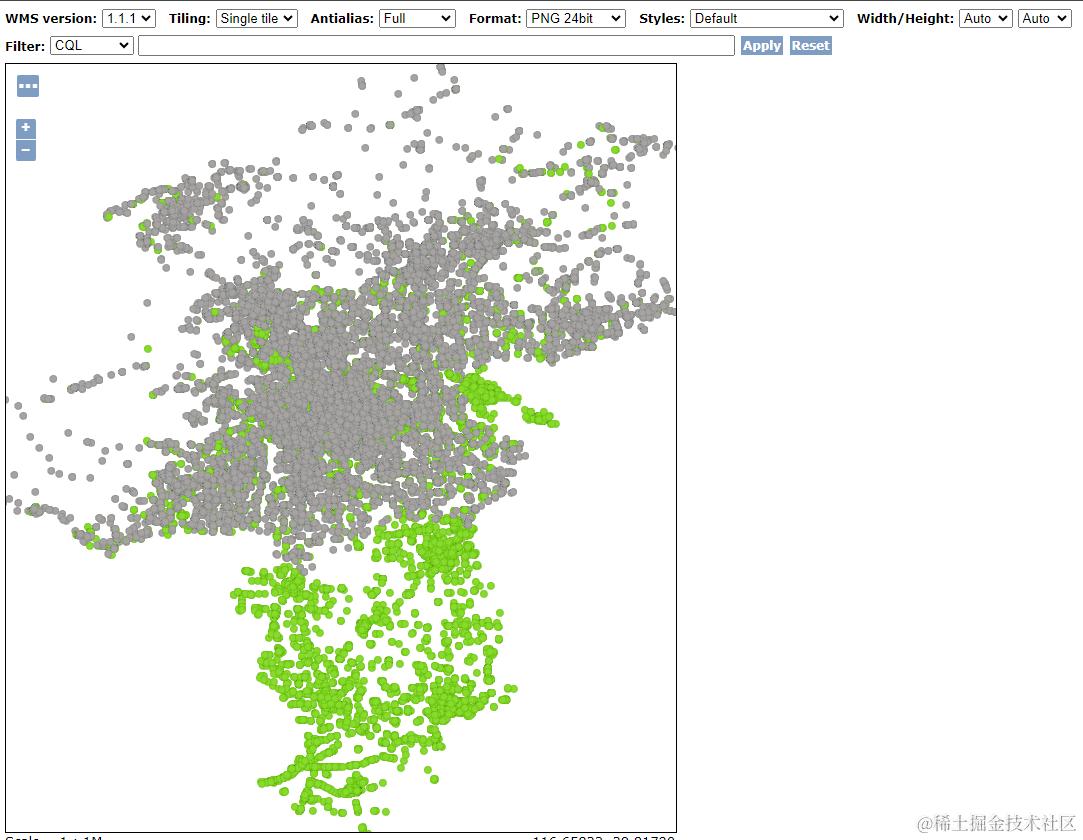Open the Styles Default dropdown
Image resolution: width=1083 pixels, height=840 pixels.
[766, 19]
